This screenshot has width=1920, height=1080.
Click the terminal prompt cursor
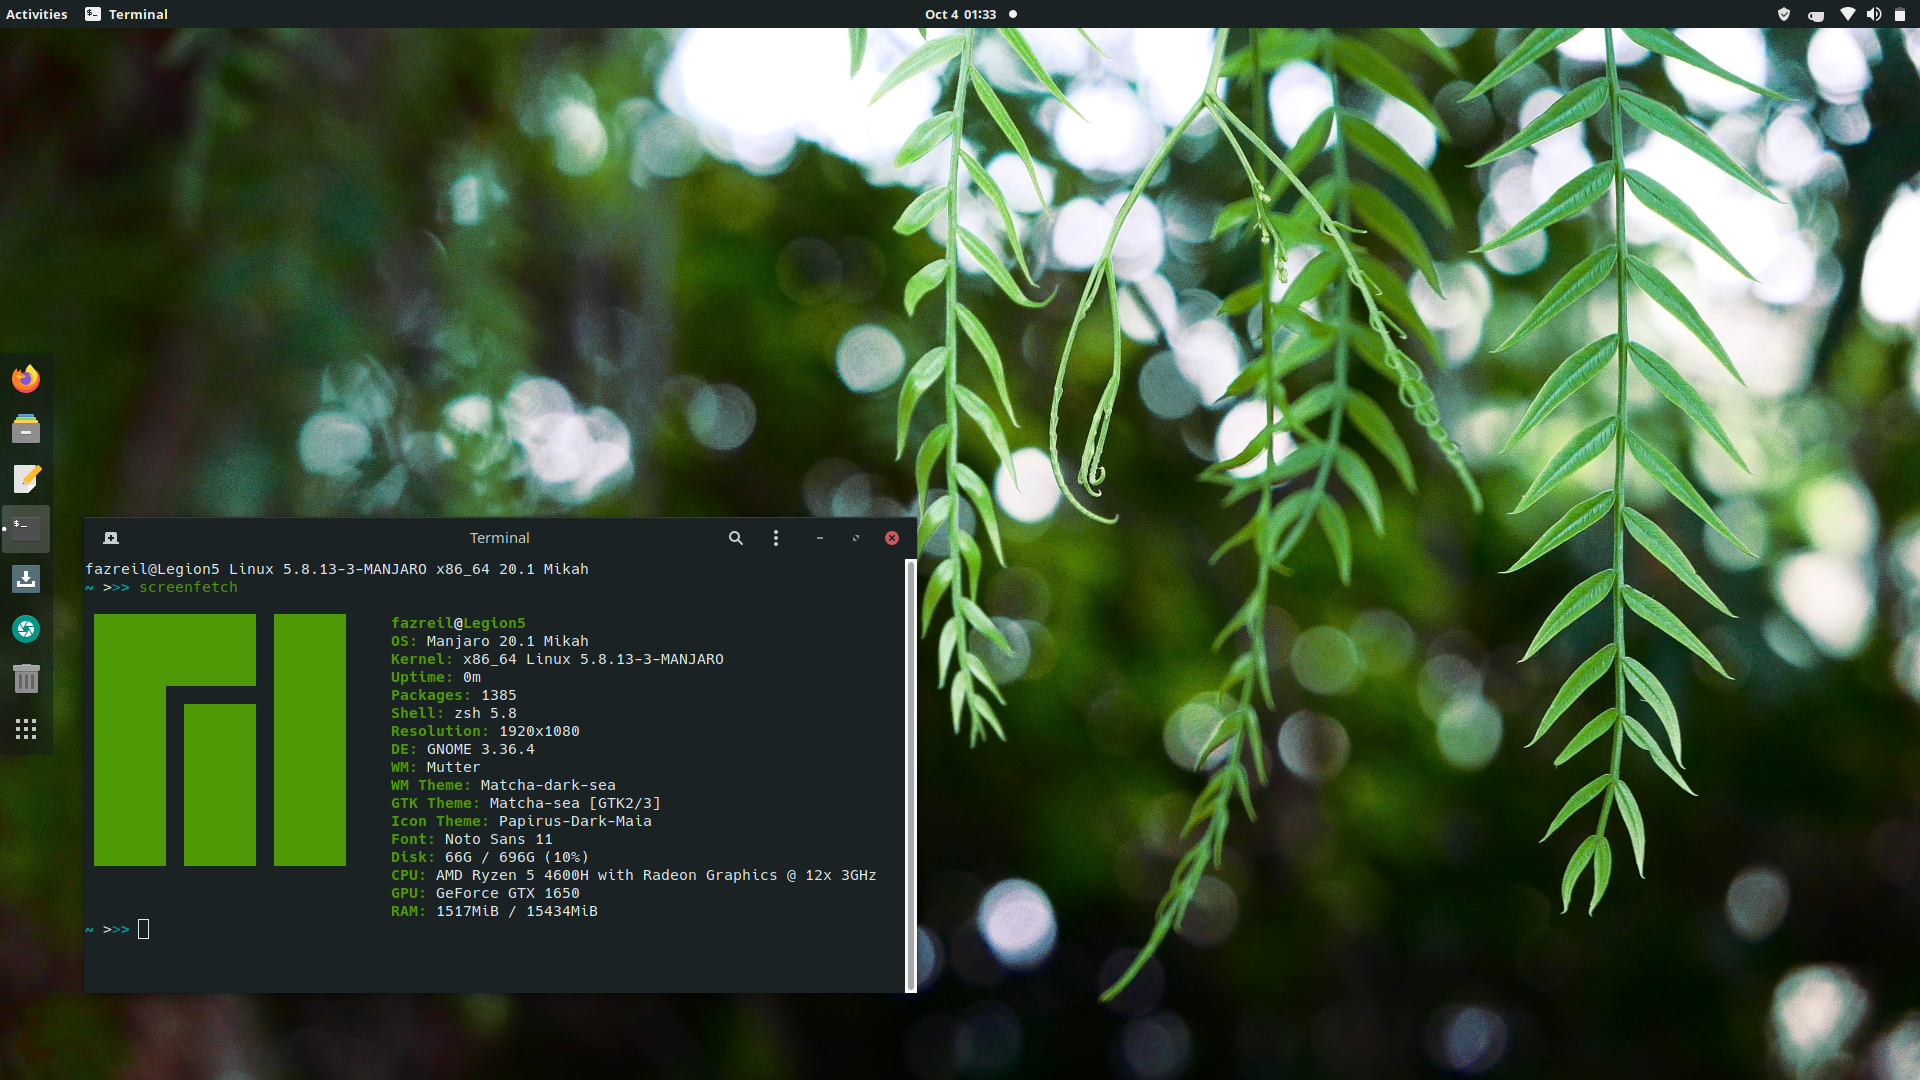[143, 929]
